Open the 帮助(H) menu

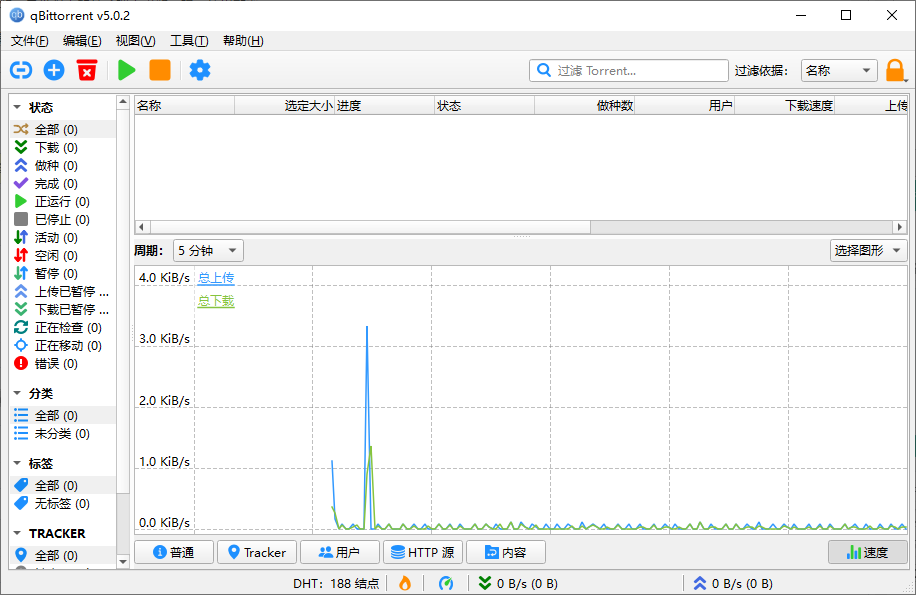pos(243,41)
